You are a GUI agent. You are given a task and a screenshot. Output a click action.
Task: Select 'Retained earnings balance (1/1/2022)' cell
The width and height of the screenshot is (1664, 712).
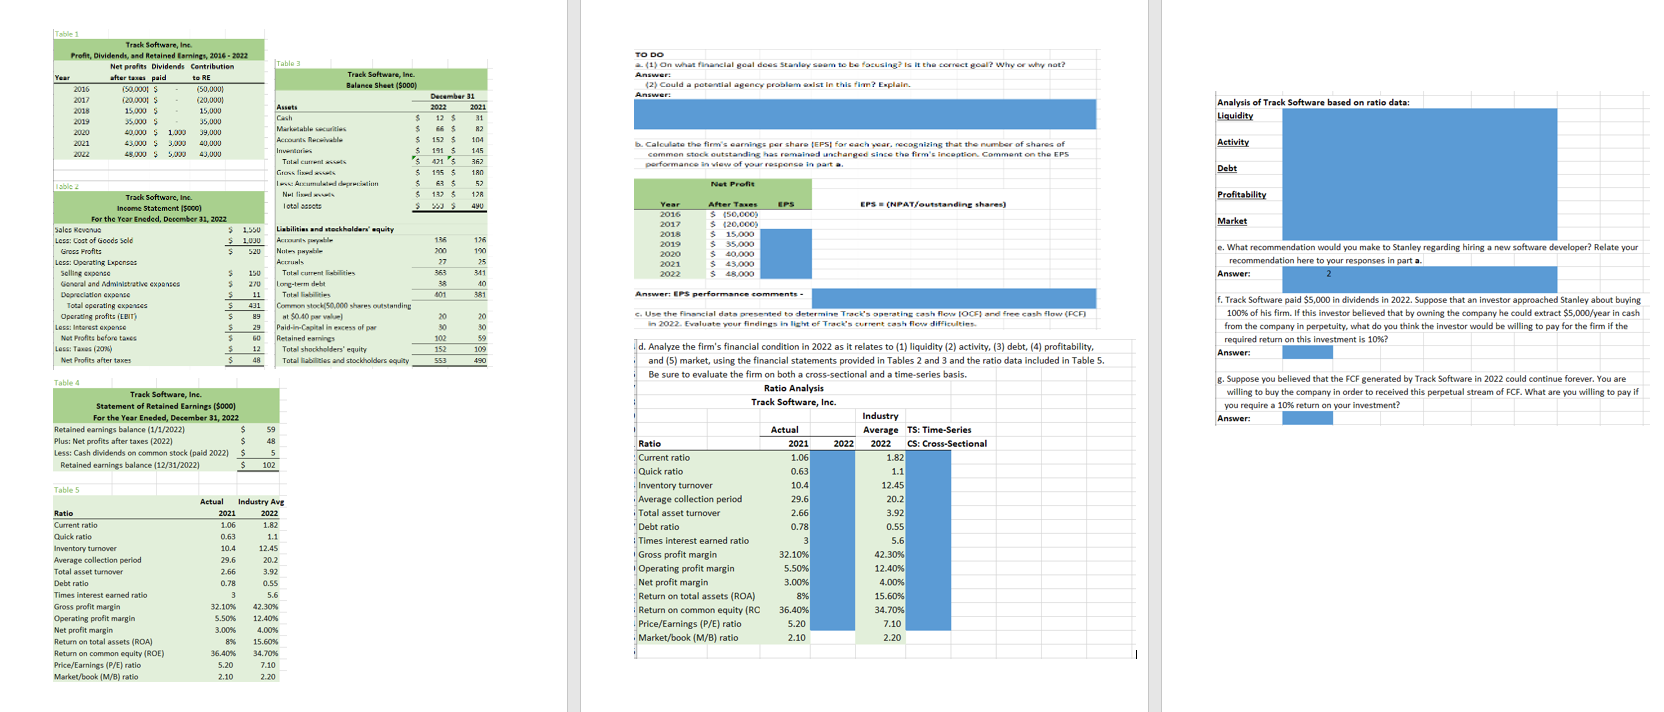[x=119, y=429]
